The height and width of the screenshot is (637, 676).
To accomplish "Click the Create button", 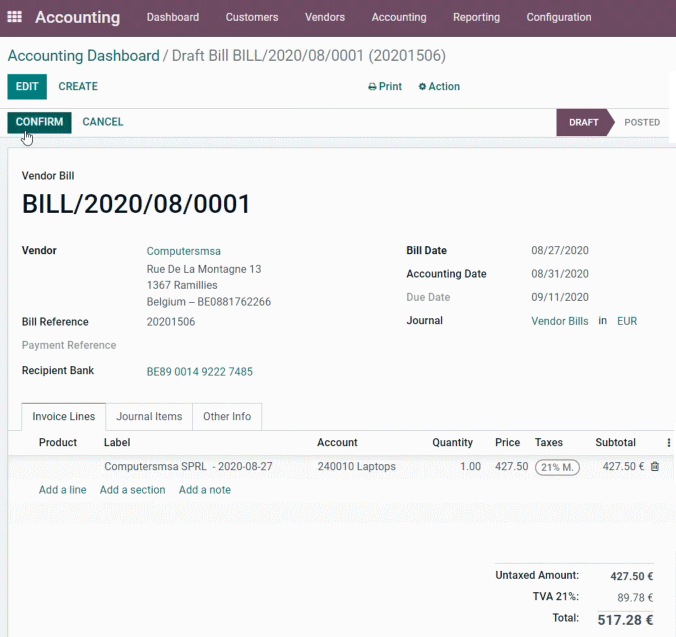I will point(78,87).
